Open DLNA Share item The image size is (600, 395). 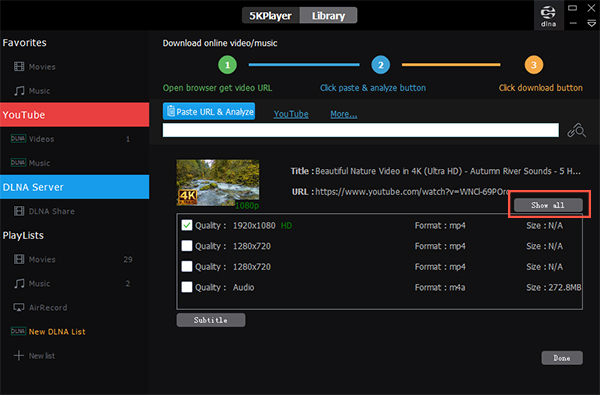tap(51, 211)
